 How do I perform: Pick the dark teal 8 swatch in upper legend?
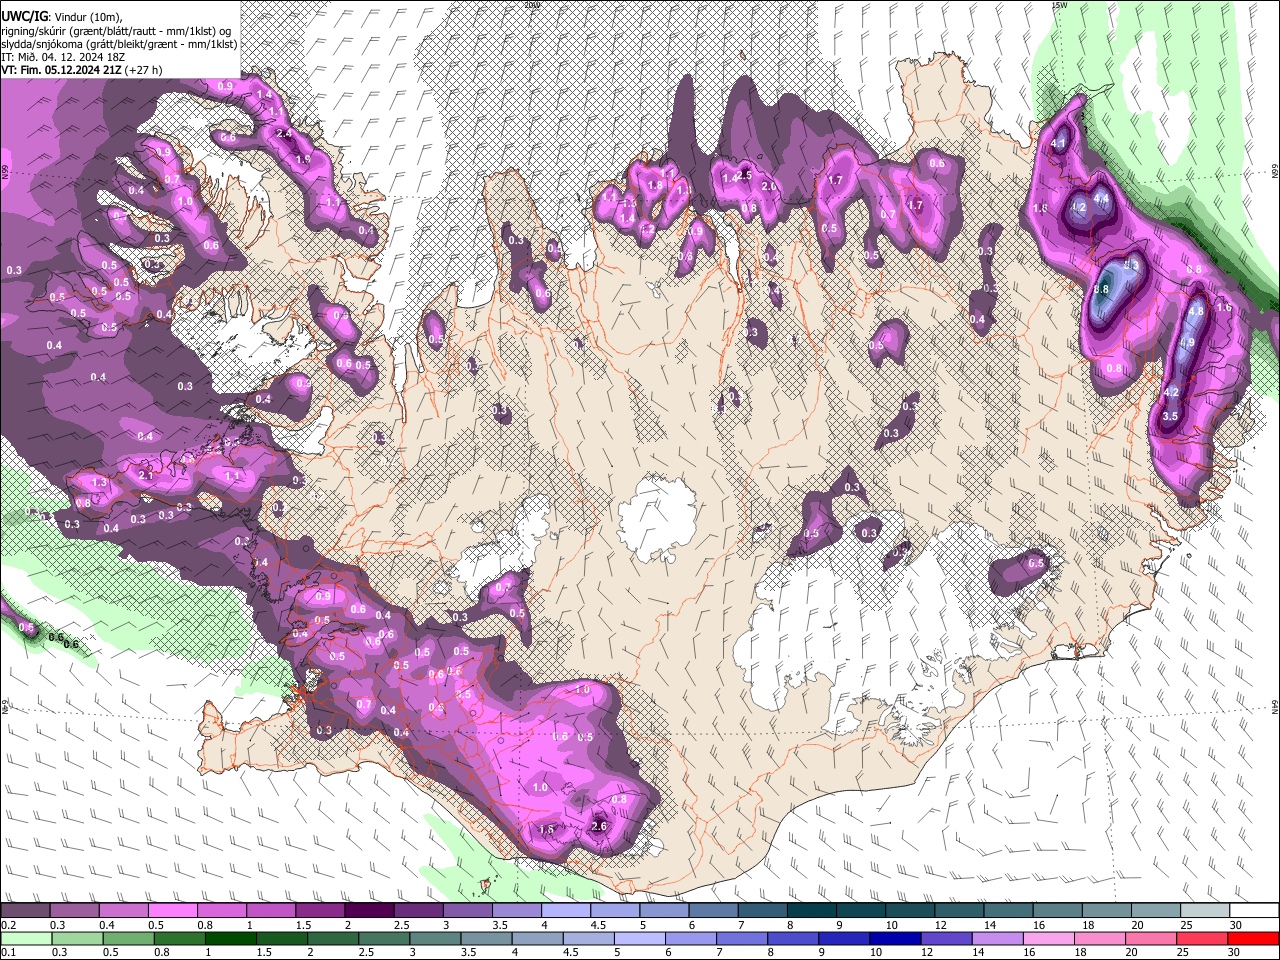(x=810, y=911)
